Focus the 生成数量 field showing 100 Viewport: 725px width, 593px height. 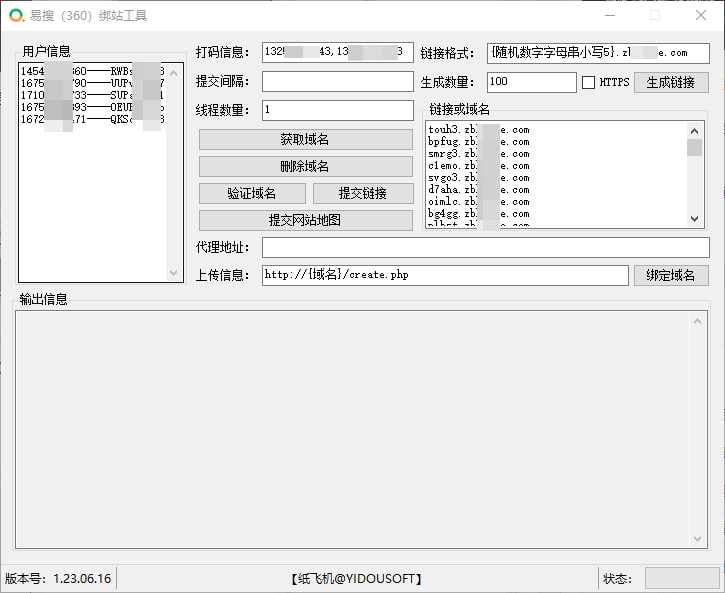click(x=531, y=82)
